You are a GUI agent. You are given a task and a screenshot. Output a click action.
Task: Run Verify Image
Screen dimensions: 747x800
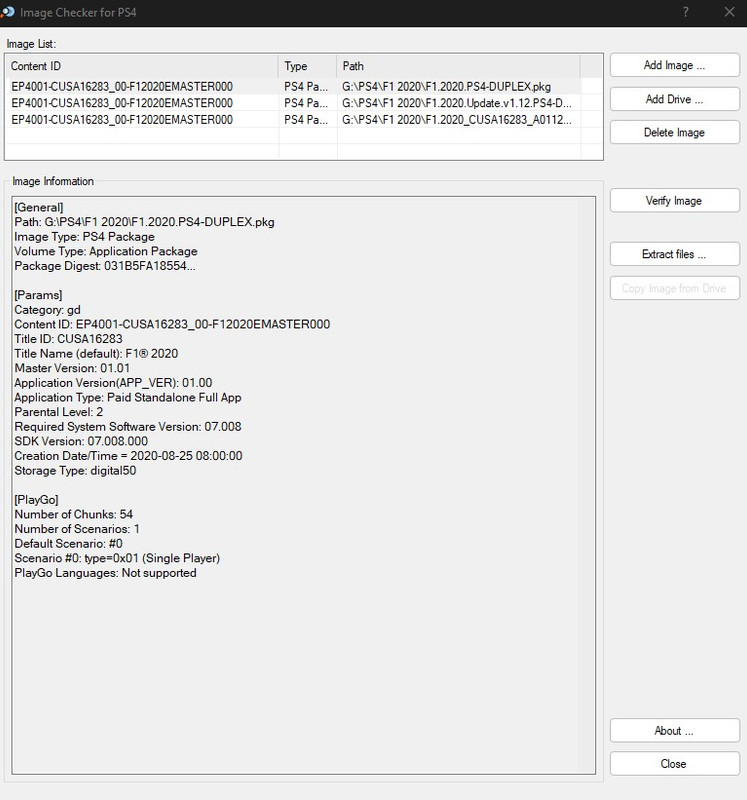[675, 201]
